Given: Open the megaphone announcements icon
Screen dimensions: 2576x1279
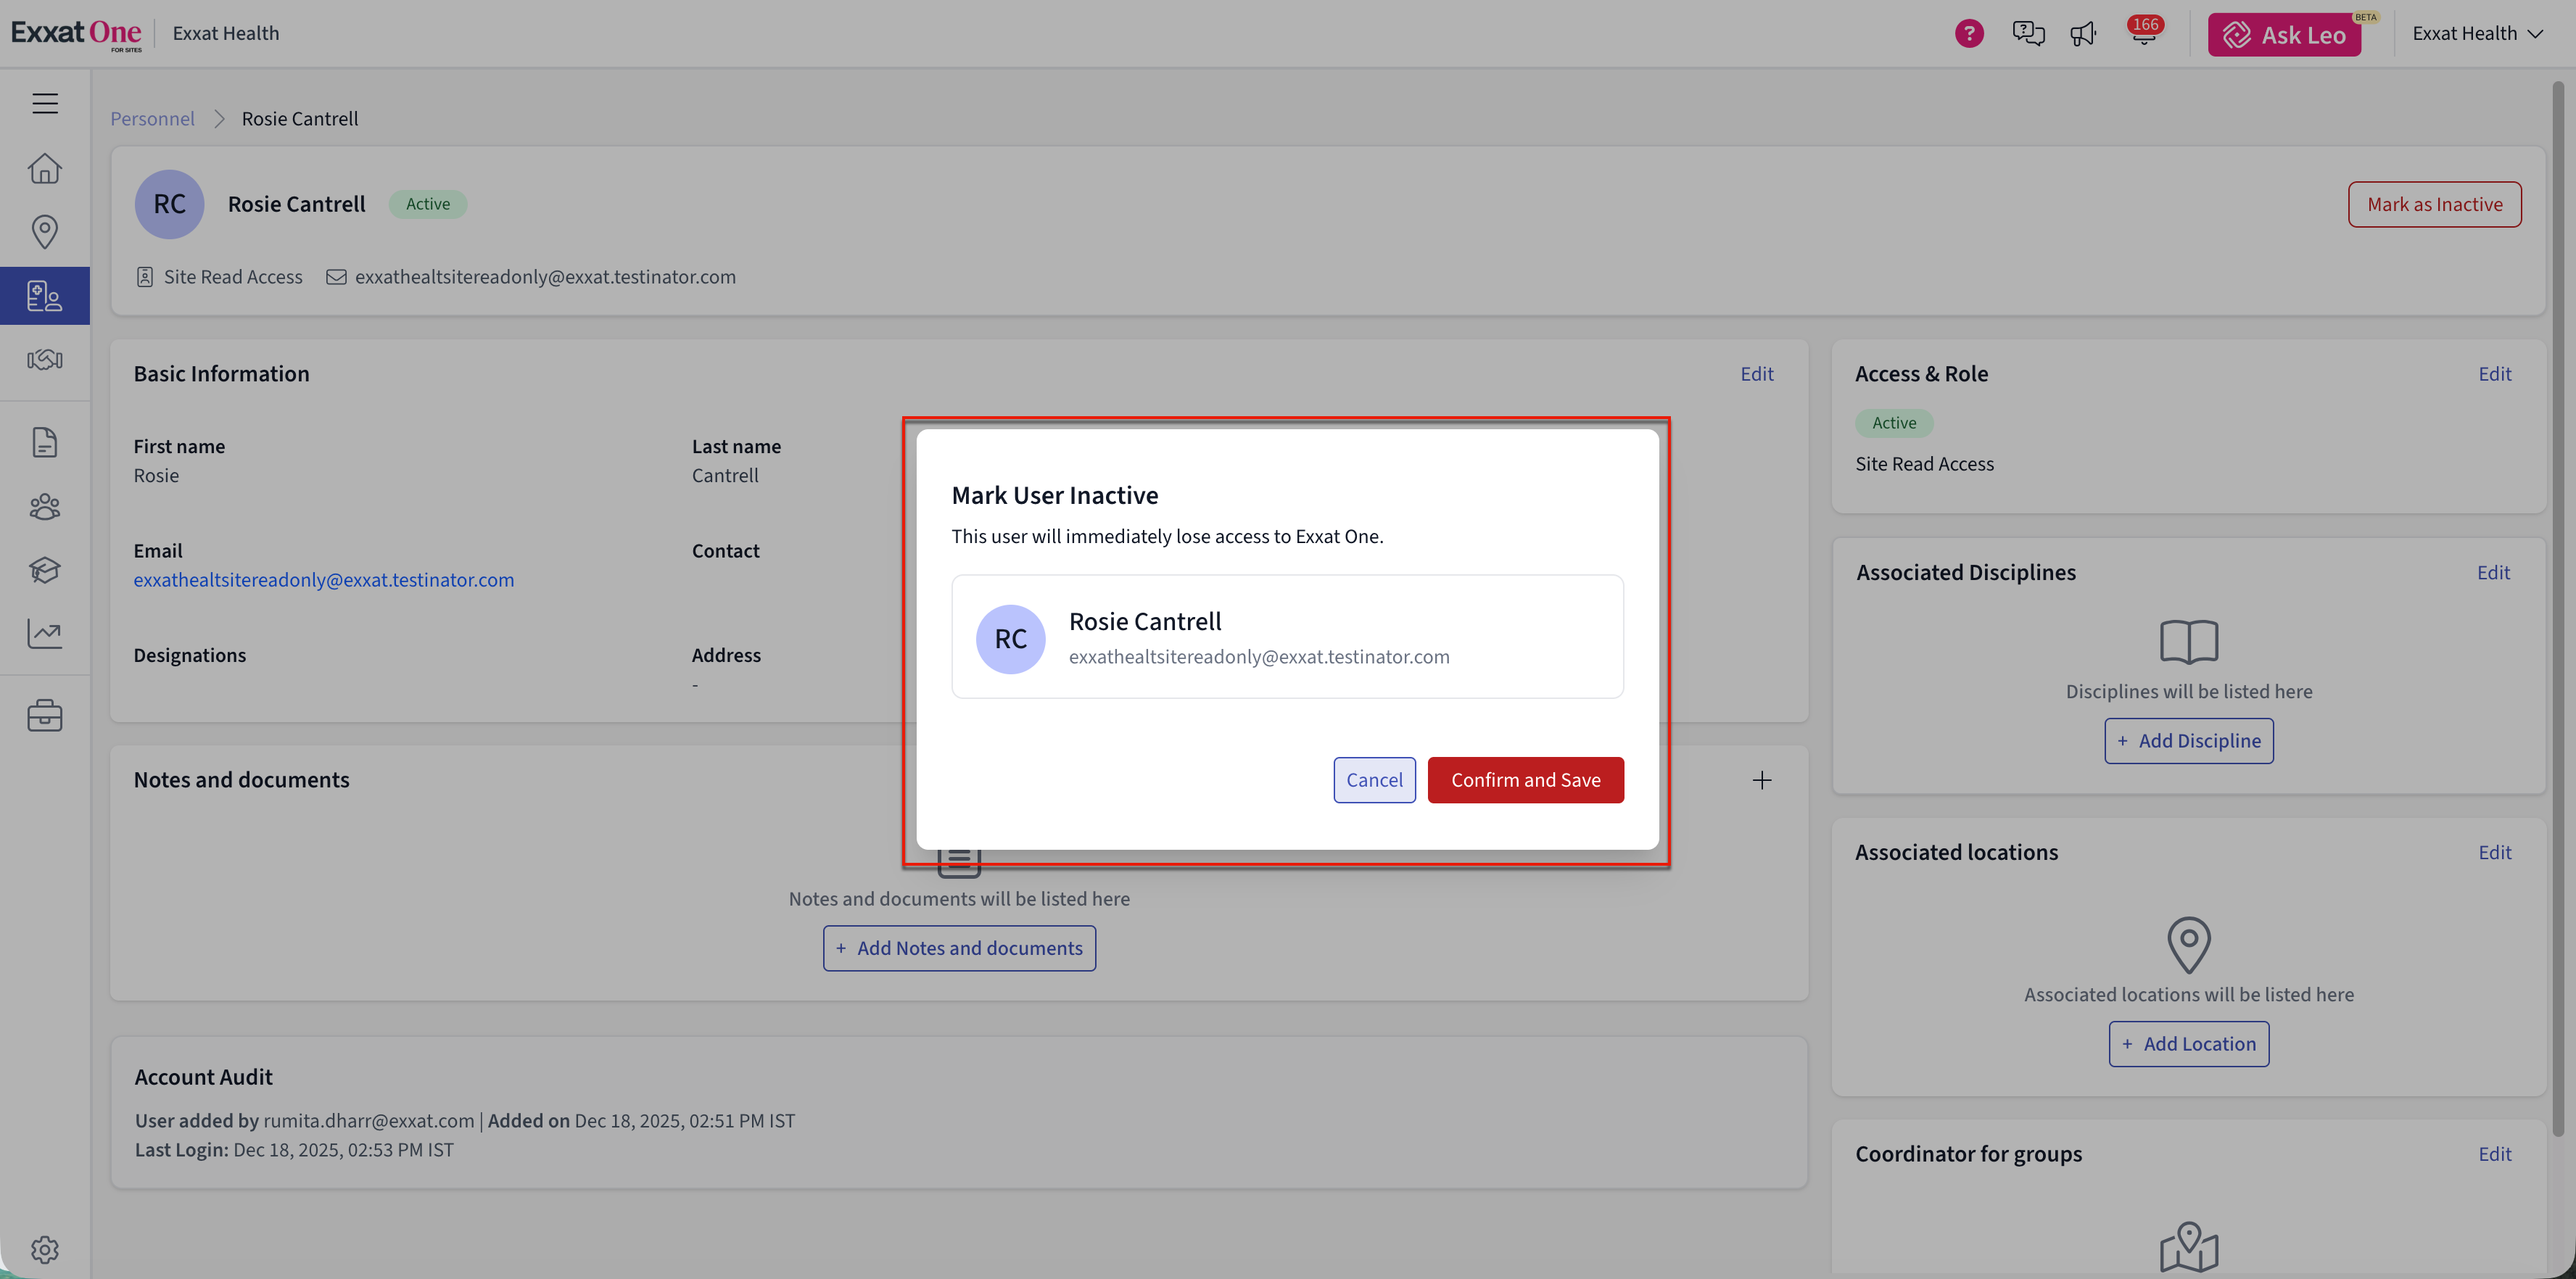Looking at the screenshot, I should coord(2084,34).
